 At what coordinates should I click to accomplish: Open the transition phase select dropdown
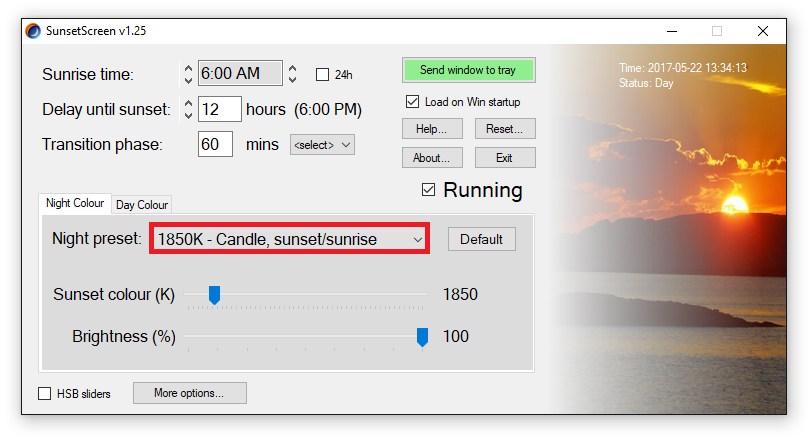322,145
